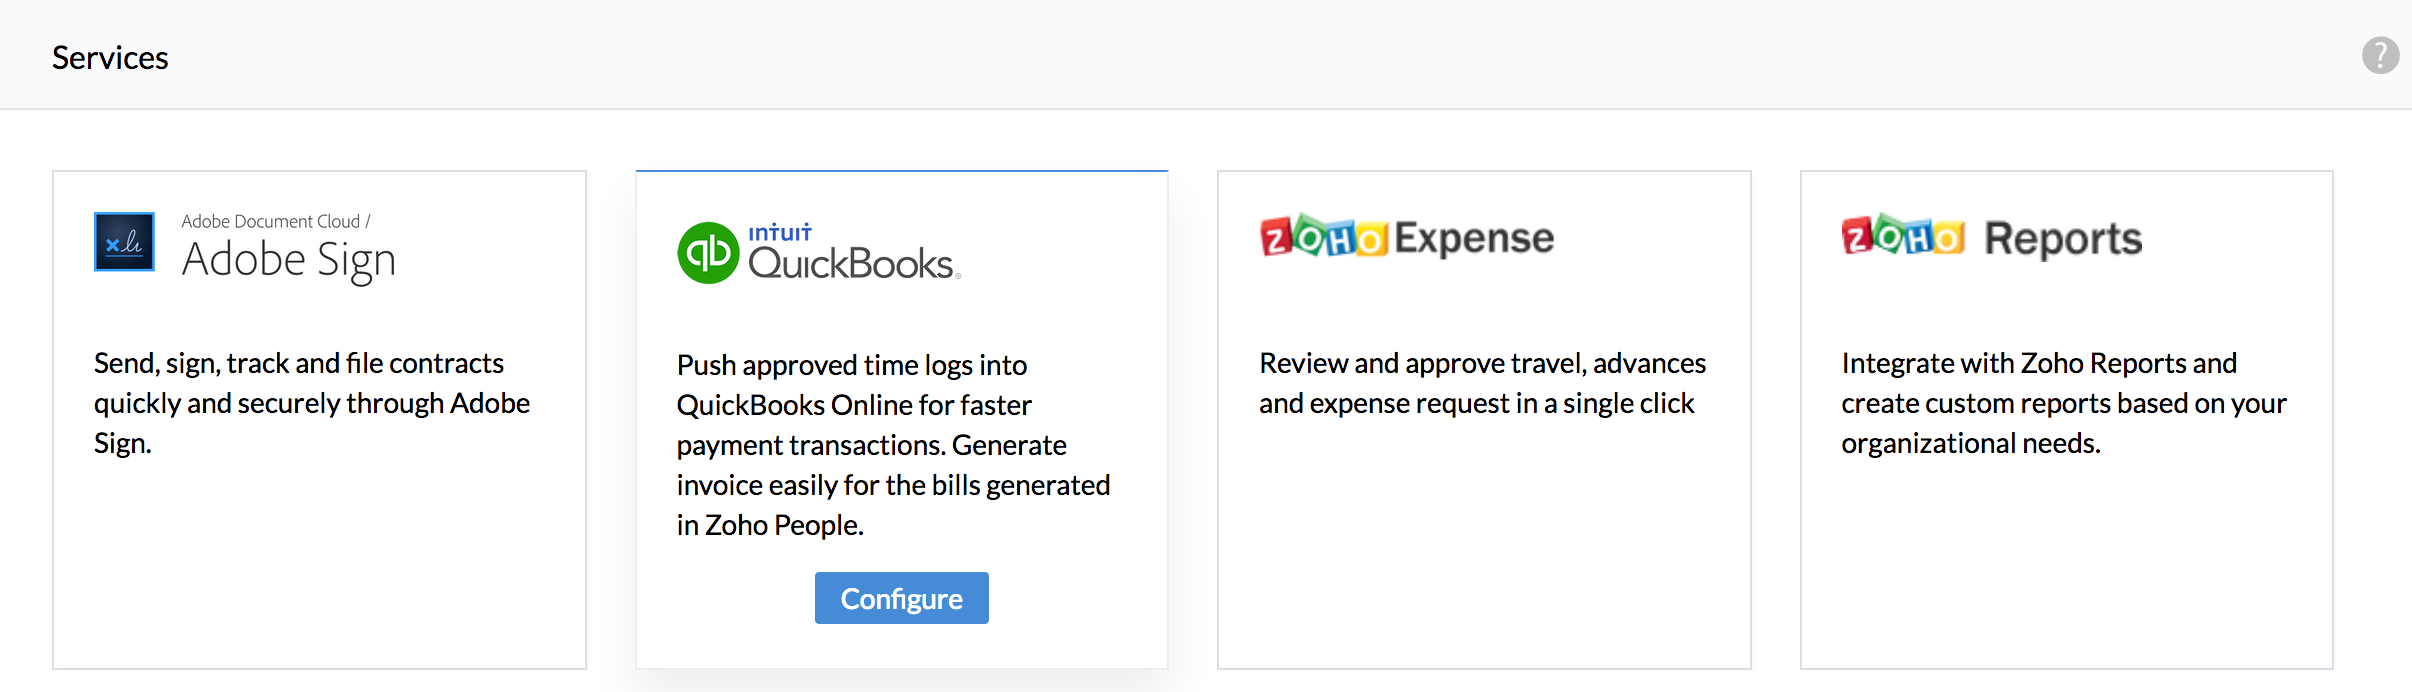Click the Adobe Sign contracts description text
The height and width of the screenshot is (692, 2412).
tap(311, 403)
